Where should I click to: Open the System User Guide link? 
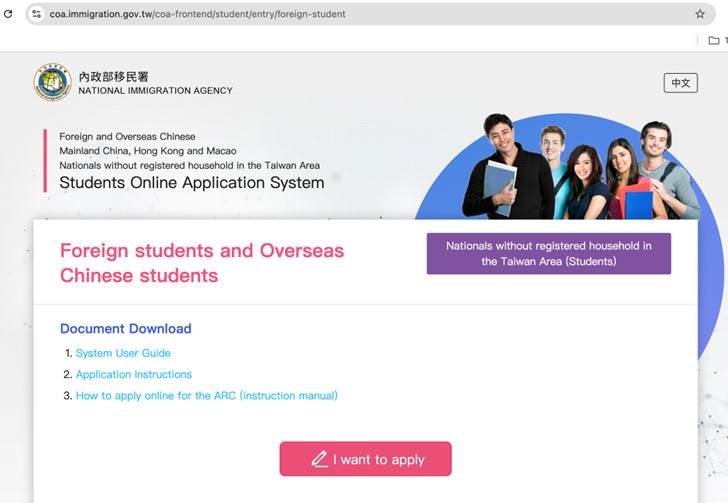(x=123, y=353)
